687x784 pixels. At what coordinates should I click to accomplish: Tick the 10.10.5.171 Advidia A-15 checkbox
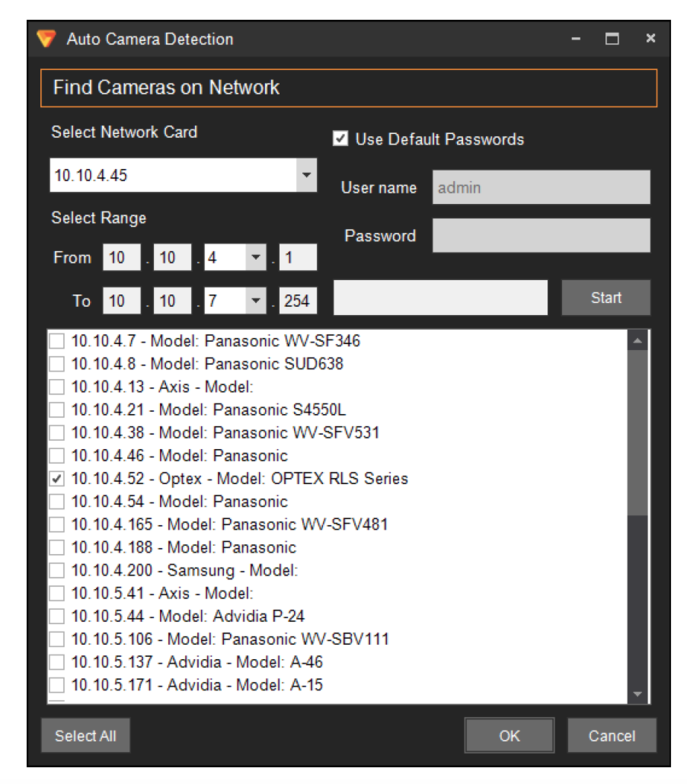[x=57, y=685]
